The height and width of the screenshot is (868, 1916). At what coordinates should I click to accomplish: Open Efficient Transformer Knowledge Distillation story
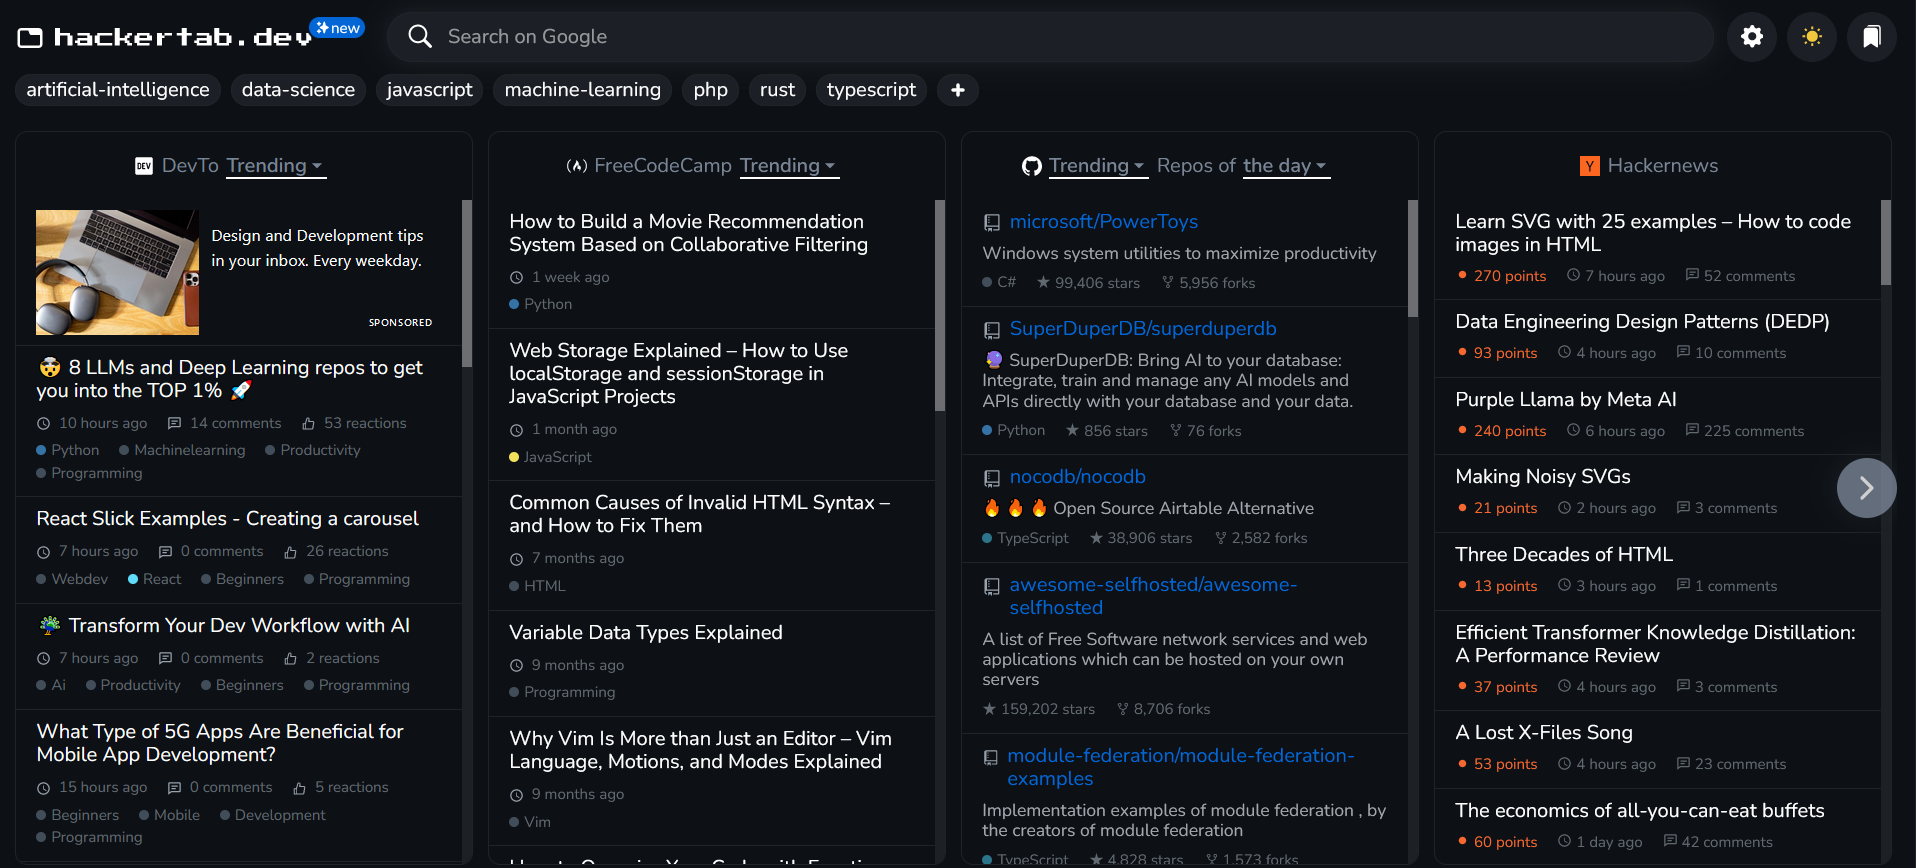(1655, 644)
